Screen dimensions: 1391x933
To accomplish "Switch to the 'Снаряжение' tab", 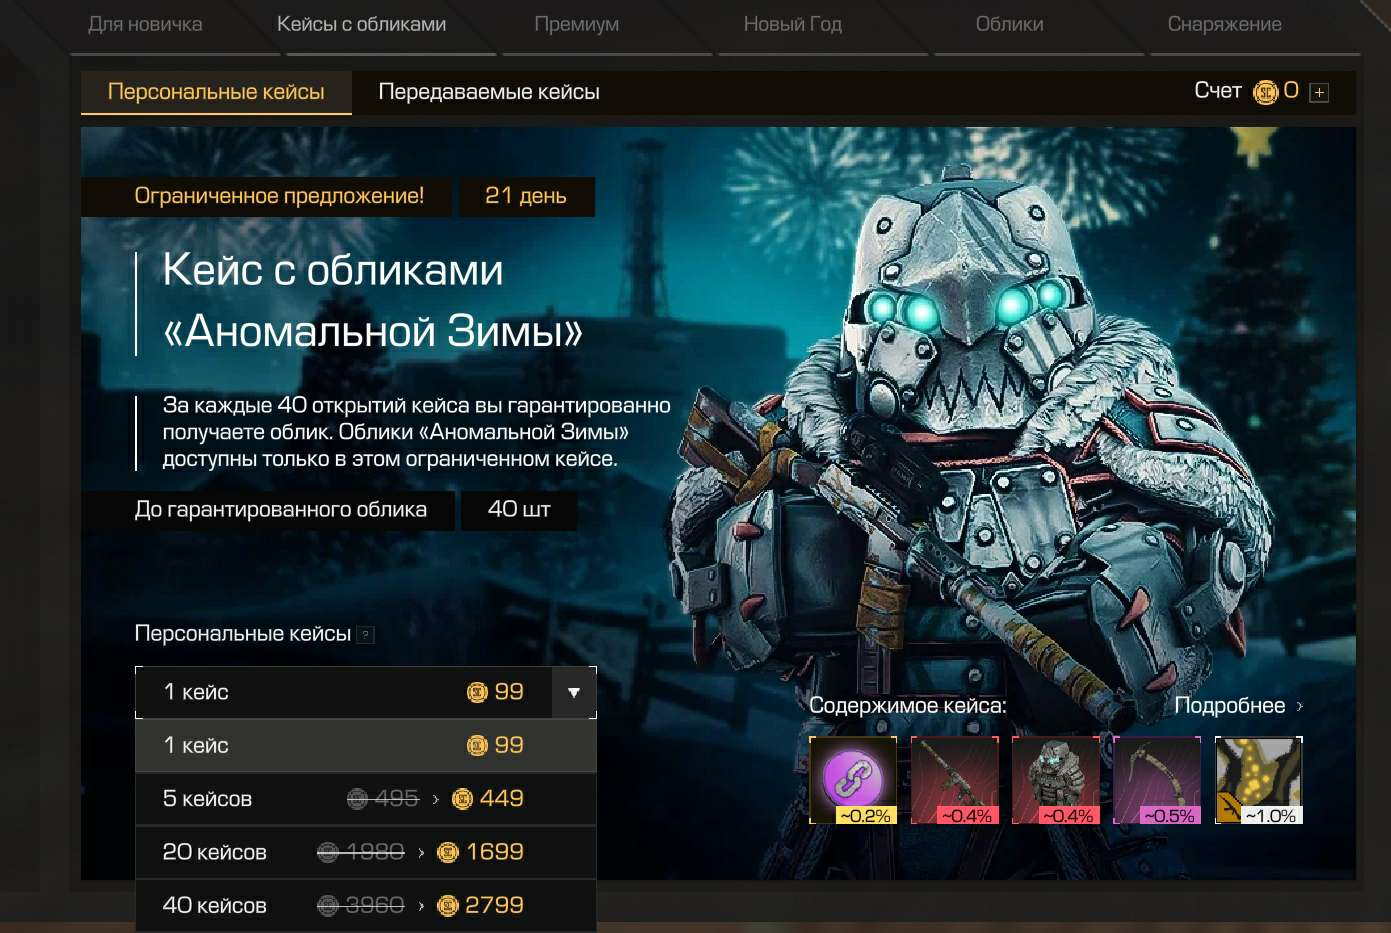I will point(1224,24).
